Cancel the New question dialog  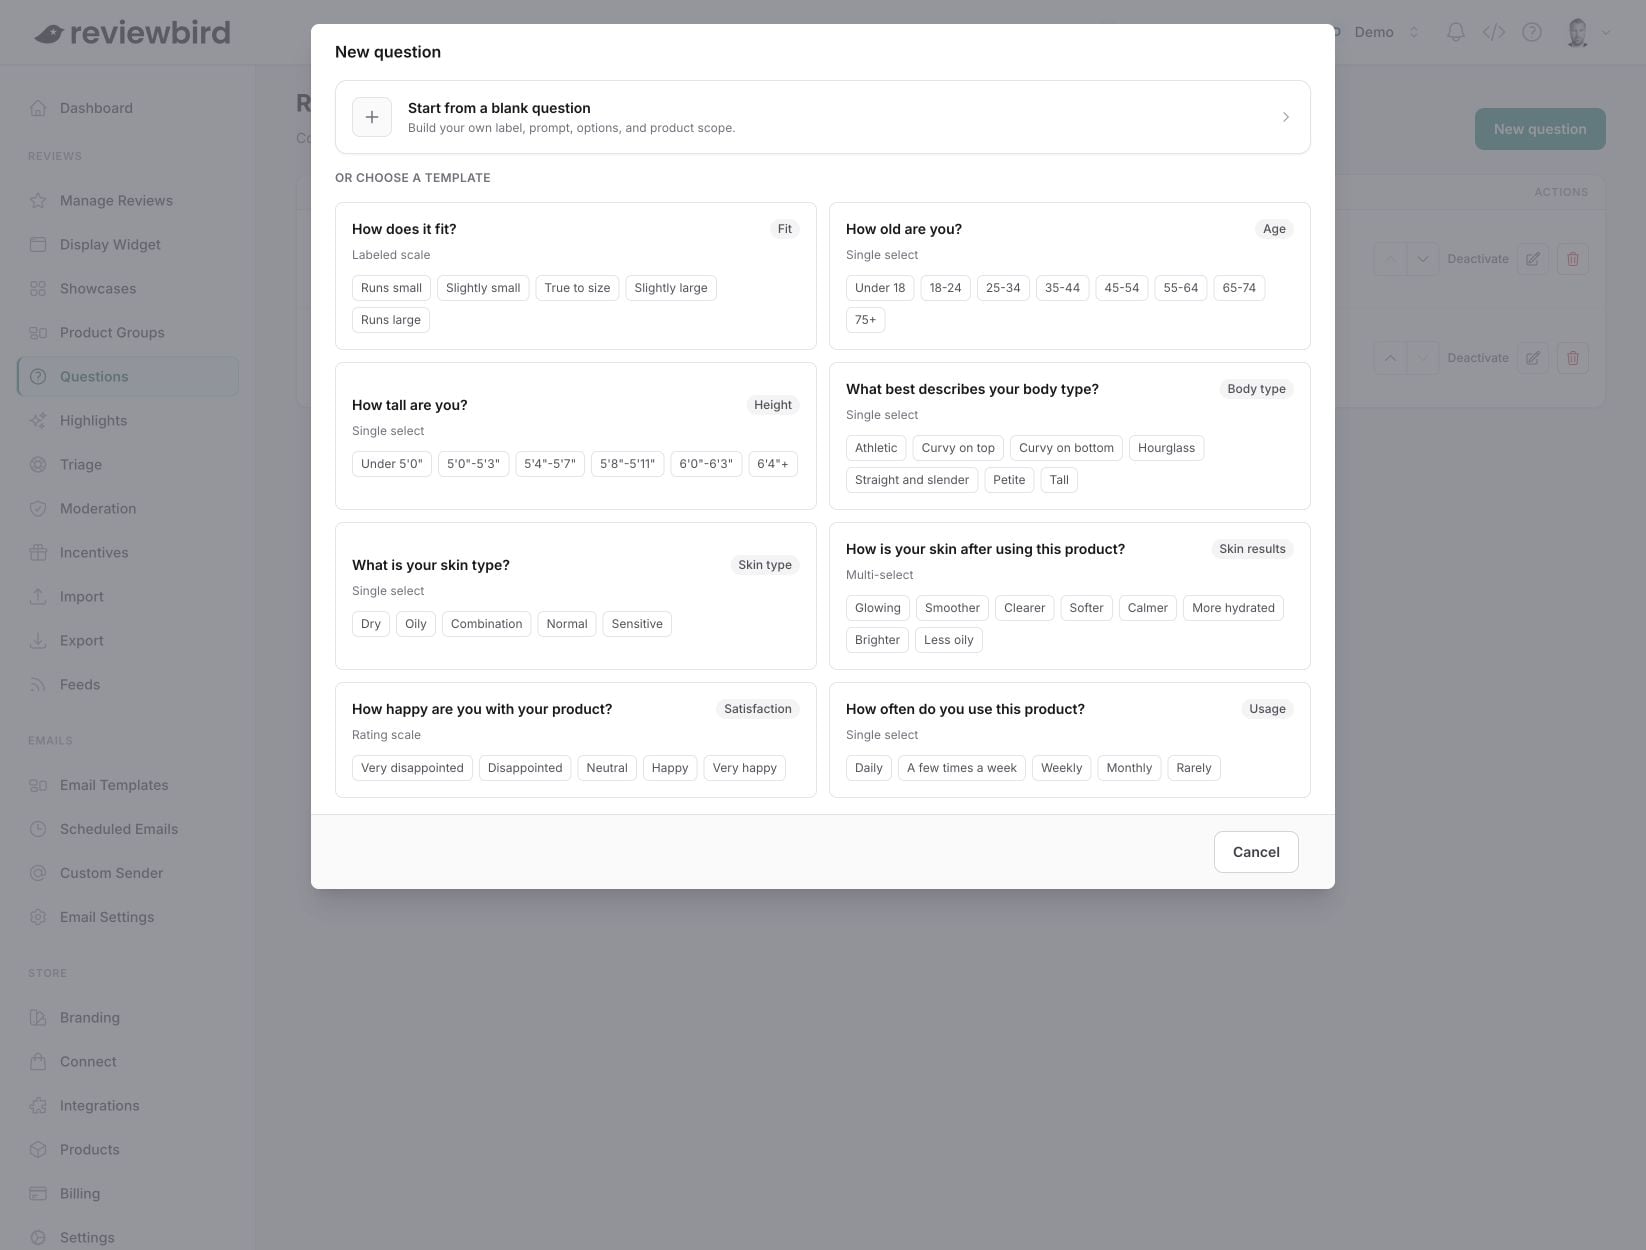point(1256,852)
